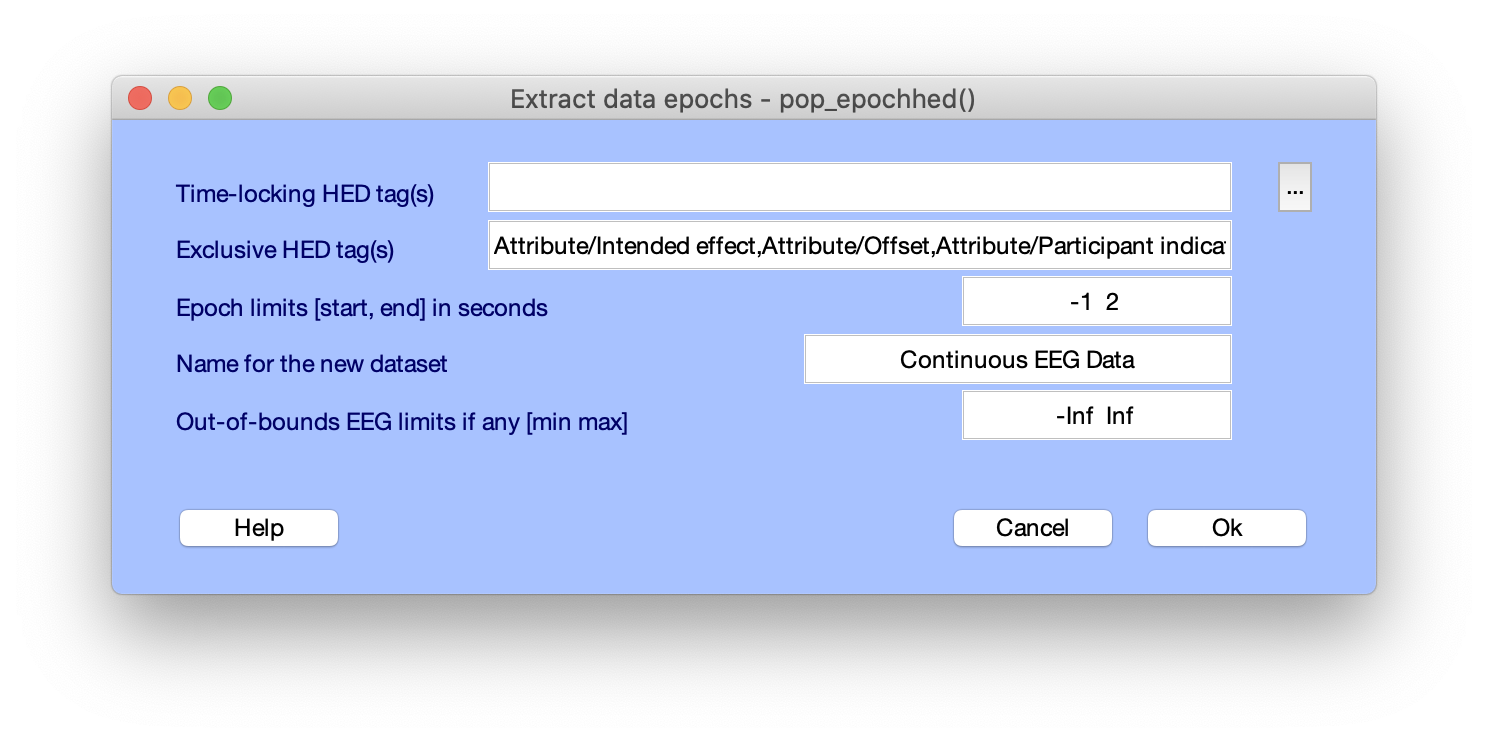The image size is (1488, 742).
Task: Open the Help for pop_epochhed
Action: coord(259,528)
